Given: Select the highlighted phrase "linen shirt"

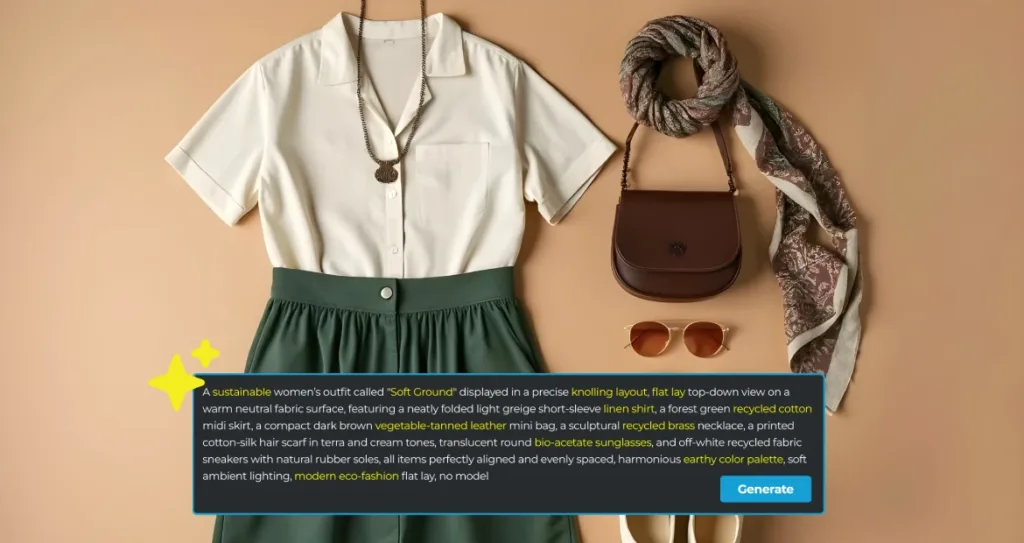Looking at the screenshot, I should [x=628, y=409].
